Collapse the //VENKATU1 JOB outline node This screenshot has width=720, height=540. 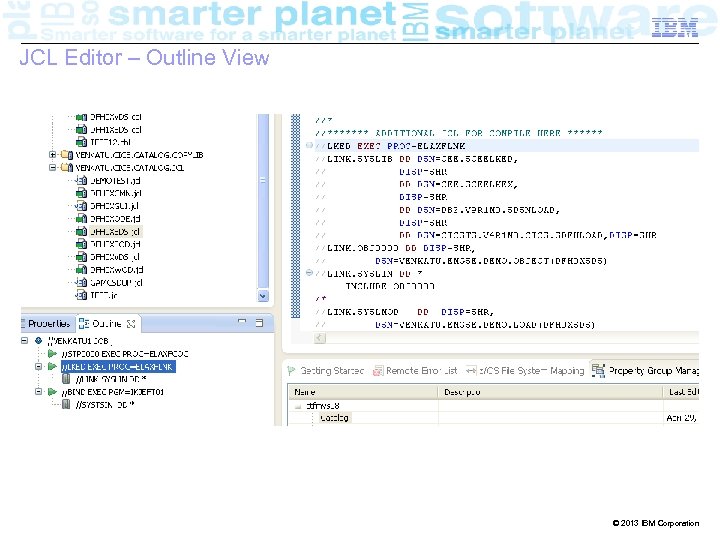[x=24, y=341]
